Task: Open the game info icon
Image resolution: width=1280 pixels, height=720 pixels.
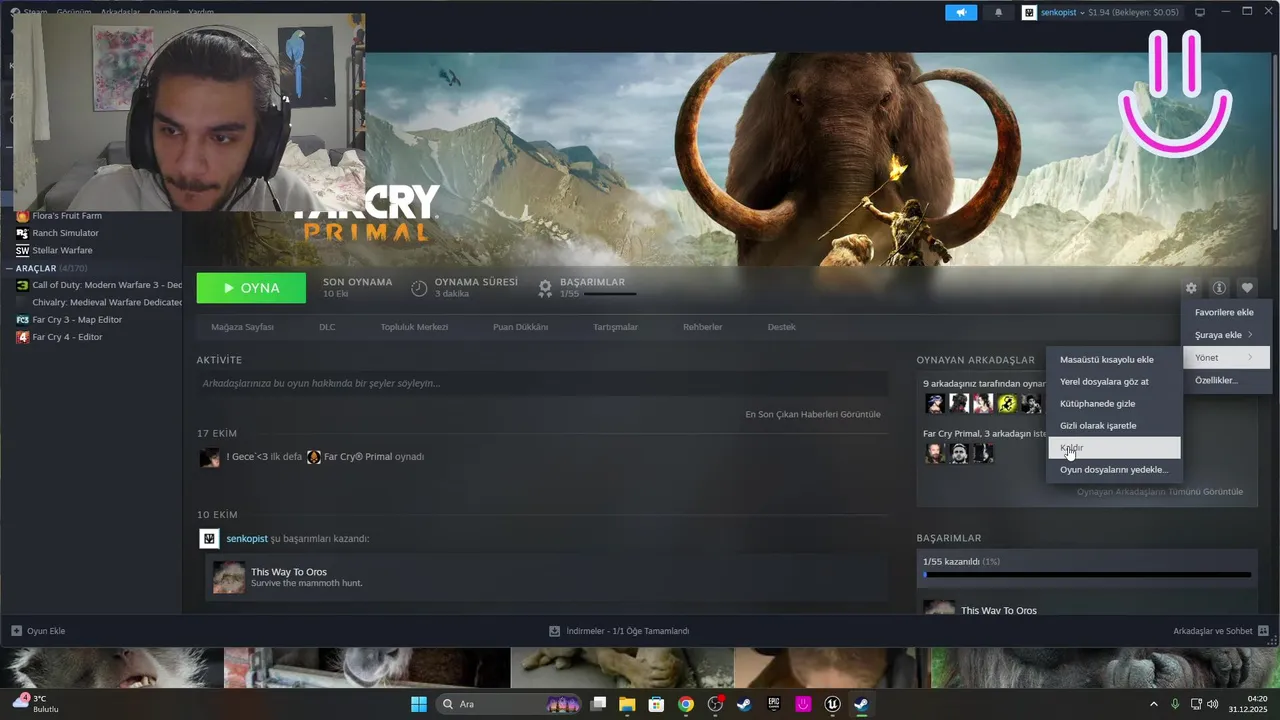Action: tap(1219, 288)
